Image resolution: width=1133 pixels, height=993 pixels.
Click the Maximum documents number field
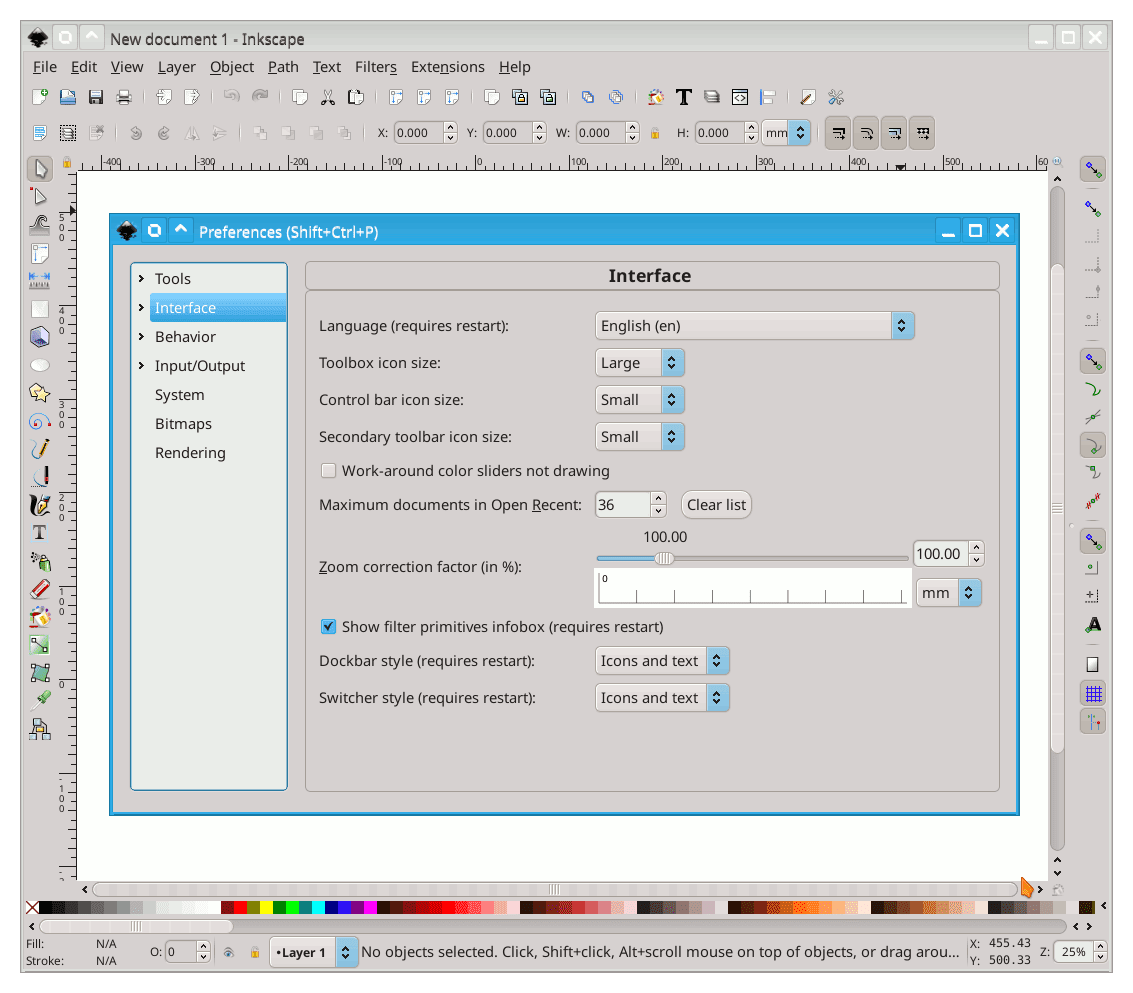(x=622, y=504)
